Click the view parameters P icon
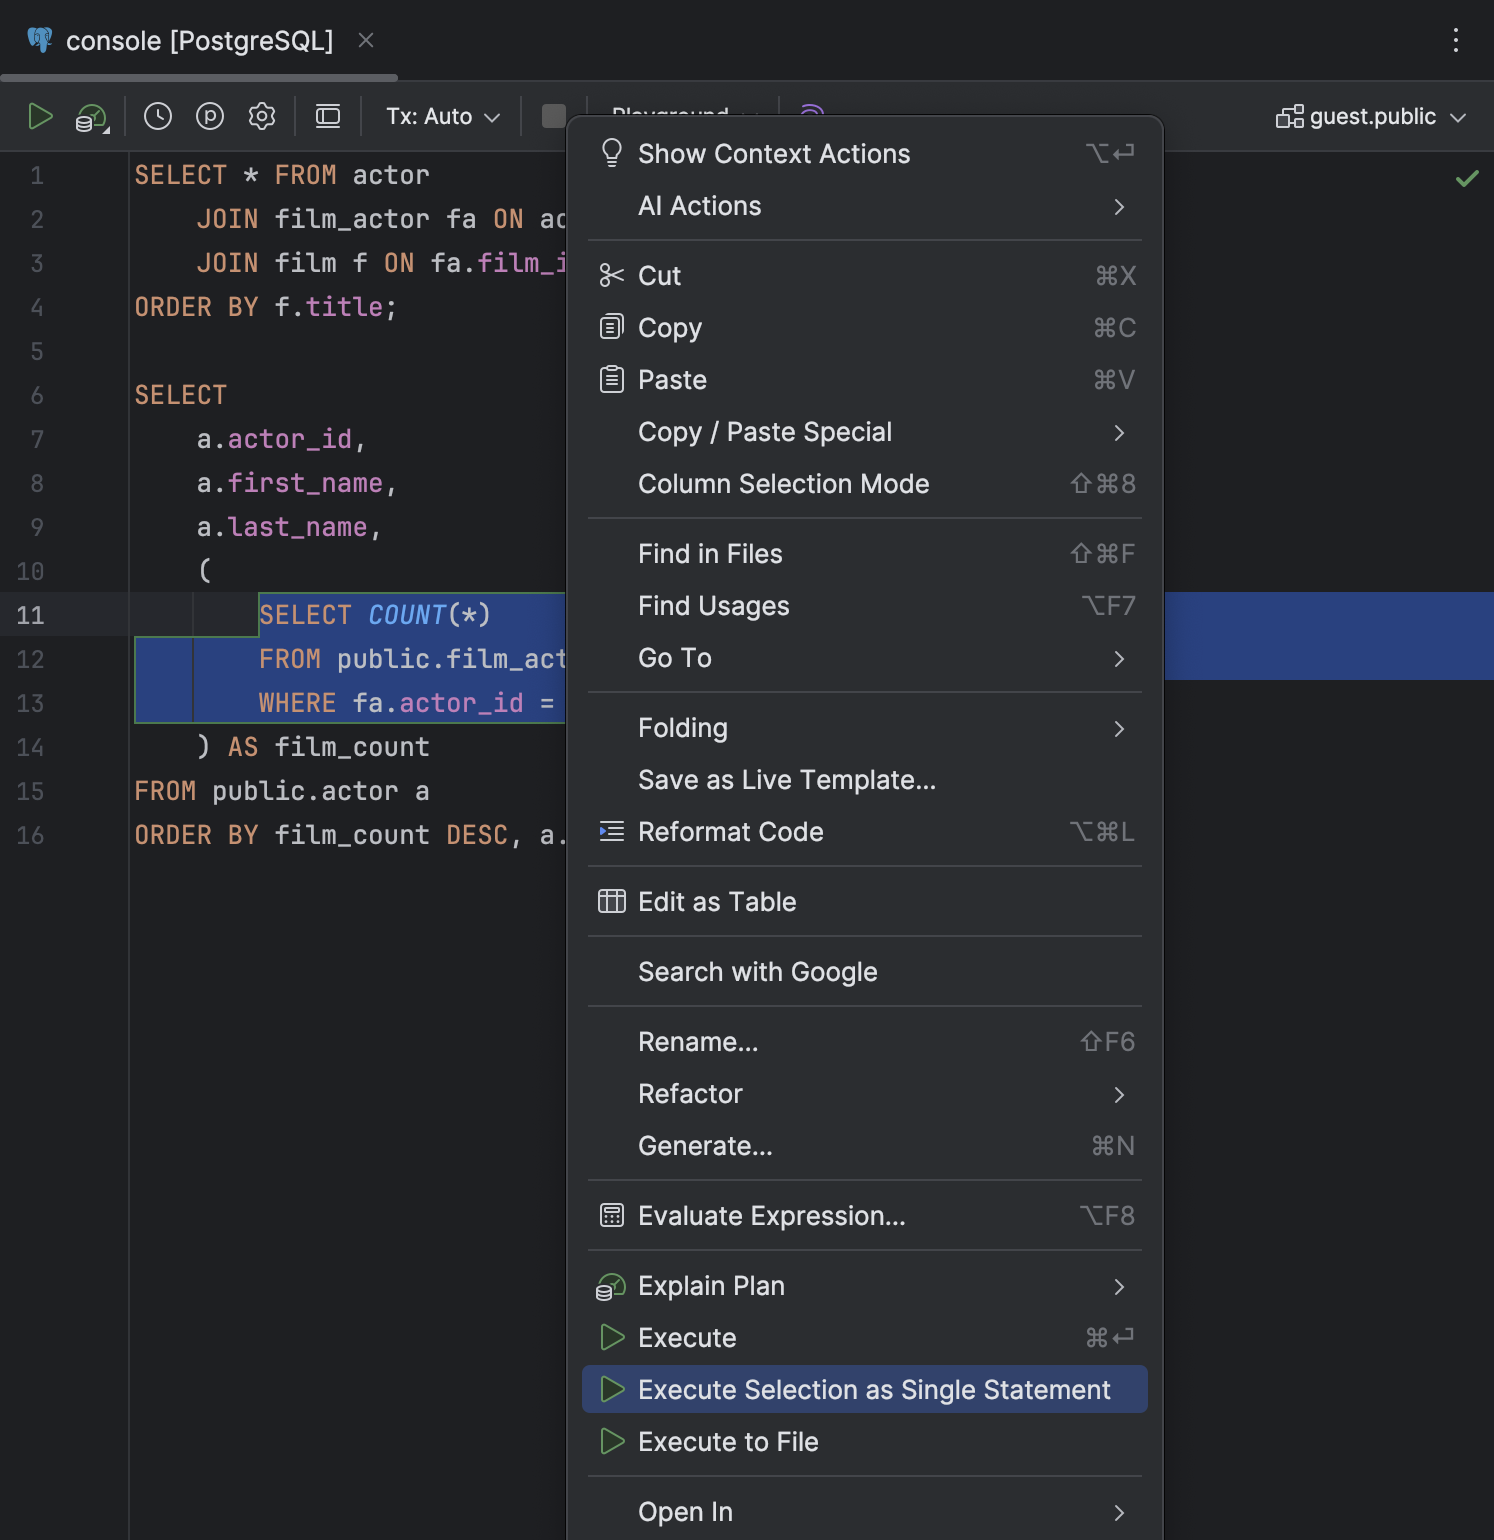The width and height of the screenshot is (1494, 1540). tap(210, 117)
